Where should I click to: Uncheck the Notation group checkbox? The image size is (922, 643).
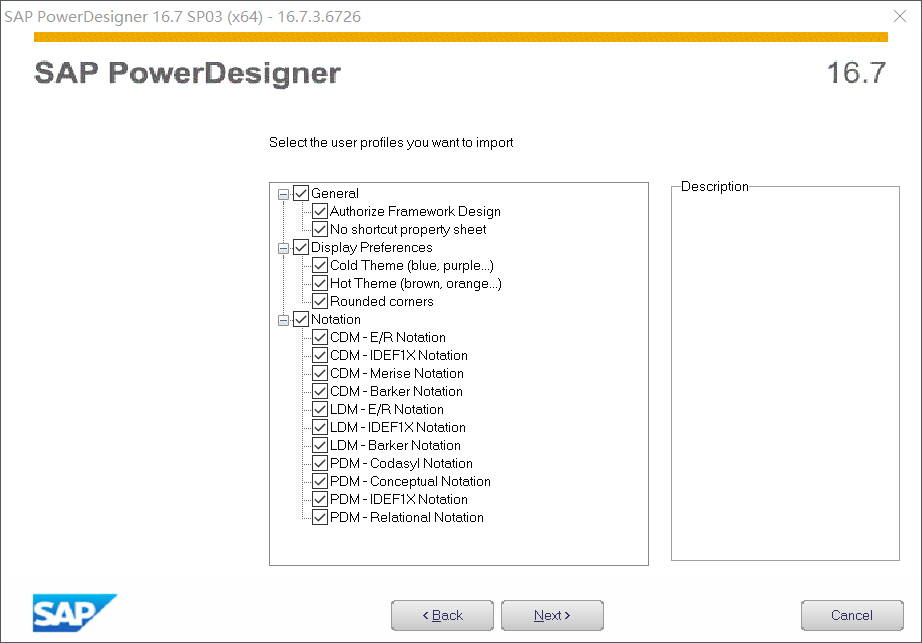coord(301,319)
